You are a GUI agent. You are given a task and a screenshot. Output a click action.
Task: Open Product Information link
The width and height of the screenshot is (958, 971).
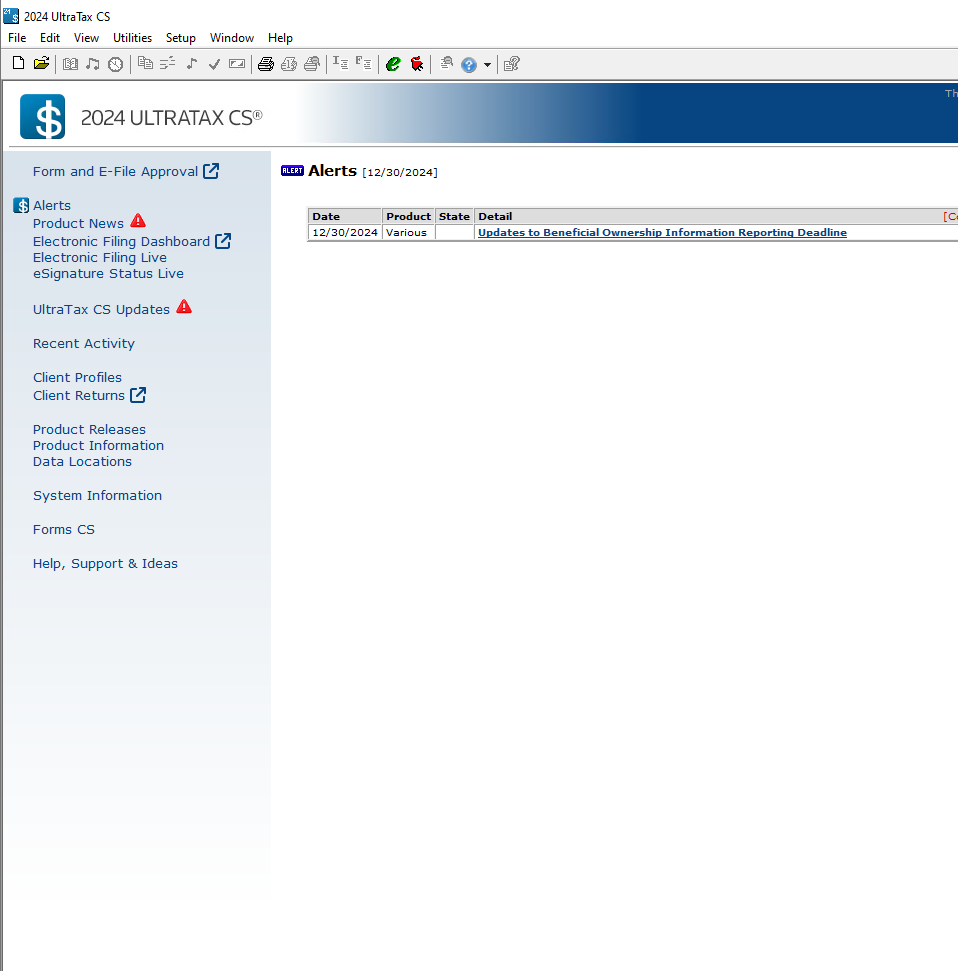[98, 445]
